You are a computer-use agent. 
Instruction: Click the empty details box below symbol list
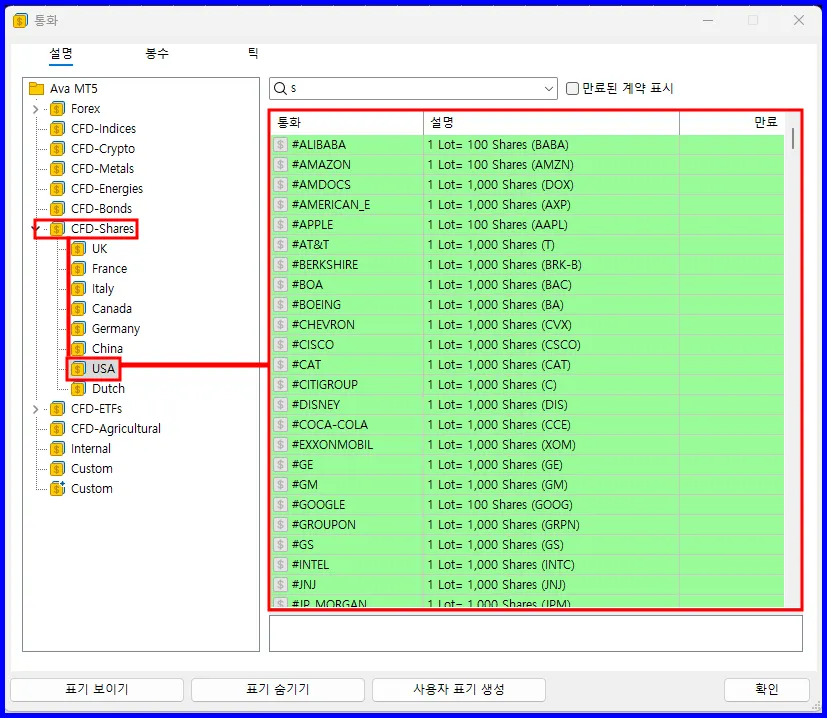[536, 634]
